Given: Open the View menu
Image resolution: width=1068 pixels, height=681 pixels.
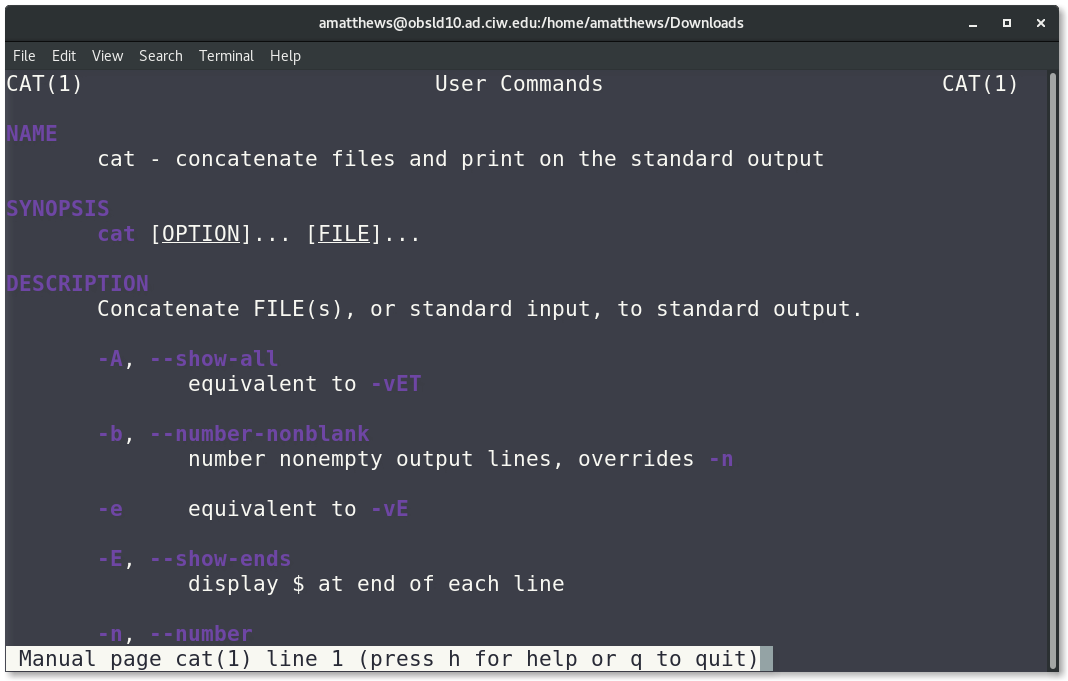Looking at the screenshot, I should 108,56.
